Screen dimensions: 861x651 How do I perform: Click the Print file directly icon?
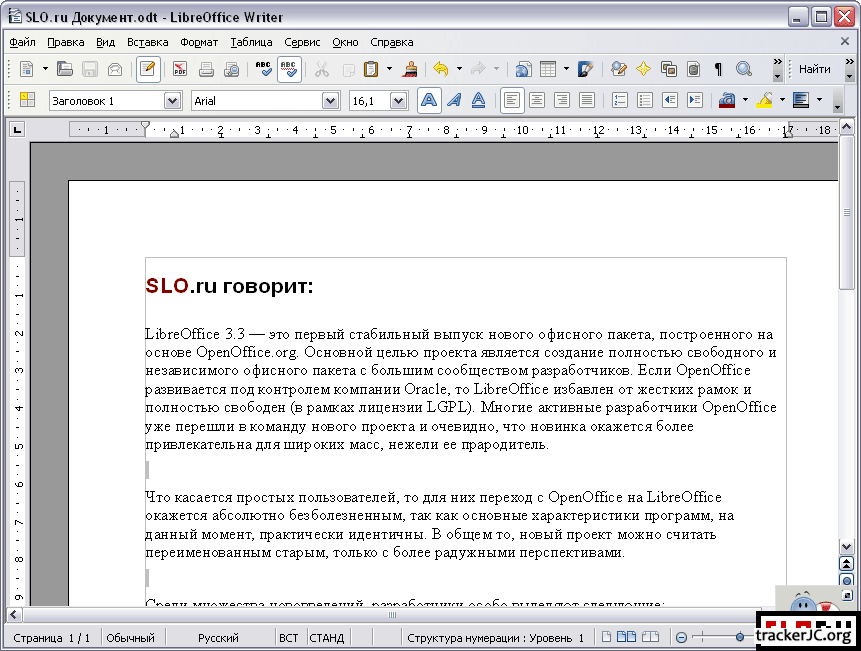[x=207, y=69]
